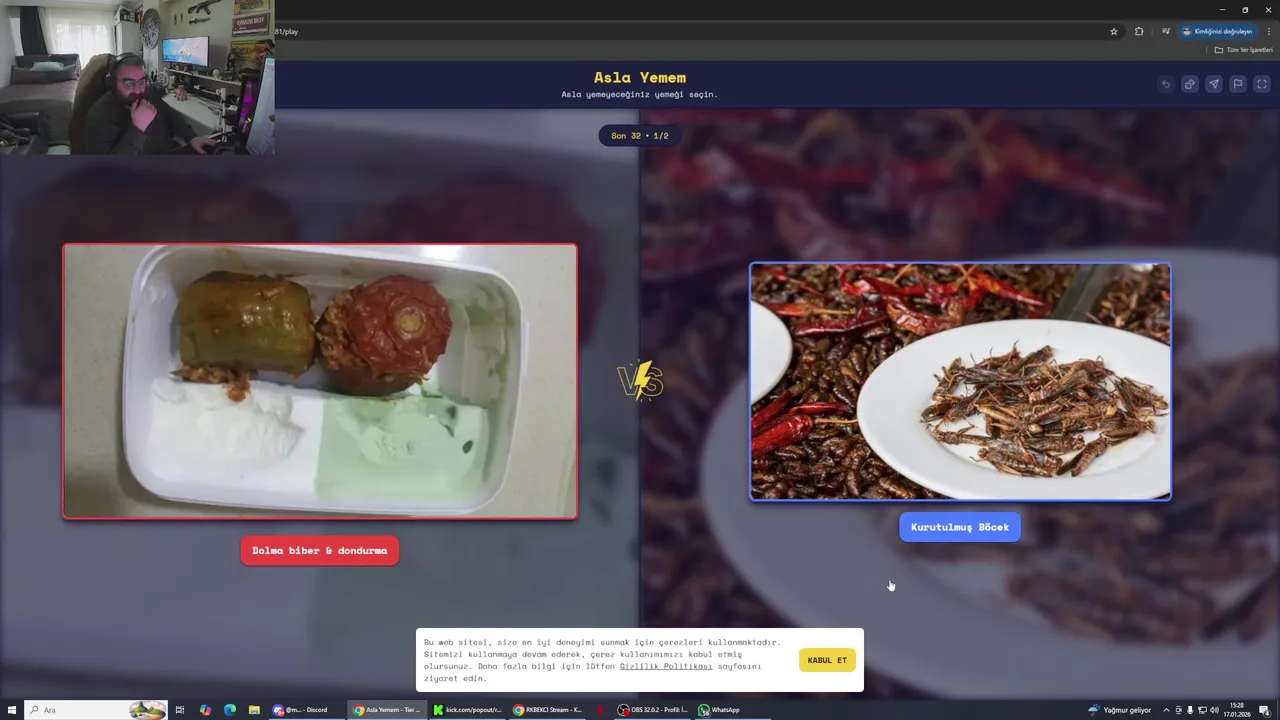
Task: Open the clock showing 15:28
Action: [1238, 710]
